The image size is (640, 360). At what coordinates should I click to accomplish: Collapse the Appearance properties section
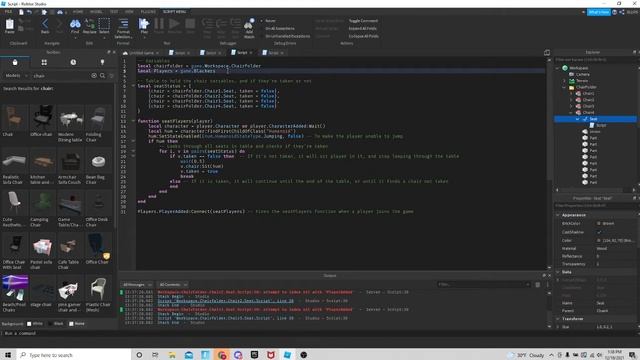pyautogui.click(x=558, y=215)
